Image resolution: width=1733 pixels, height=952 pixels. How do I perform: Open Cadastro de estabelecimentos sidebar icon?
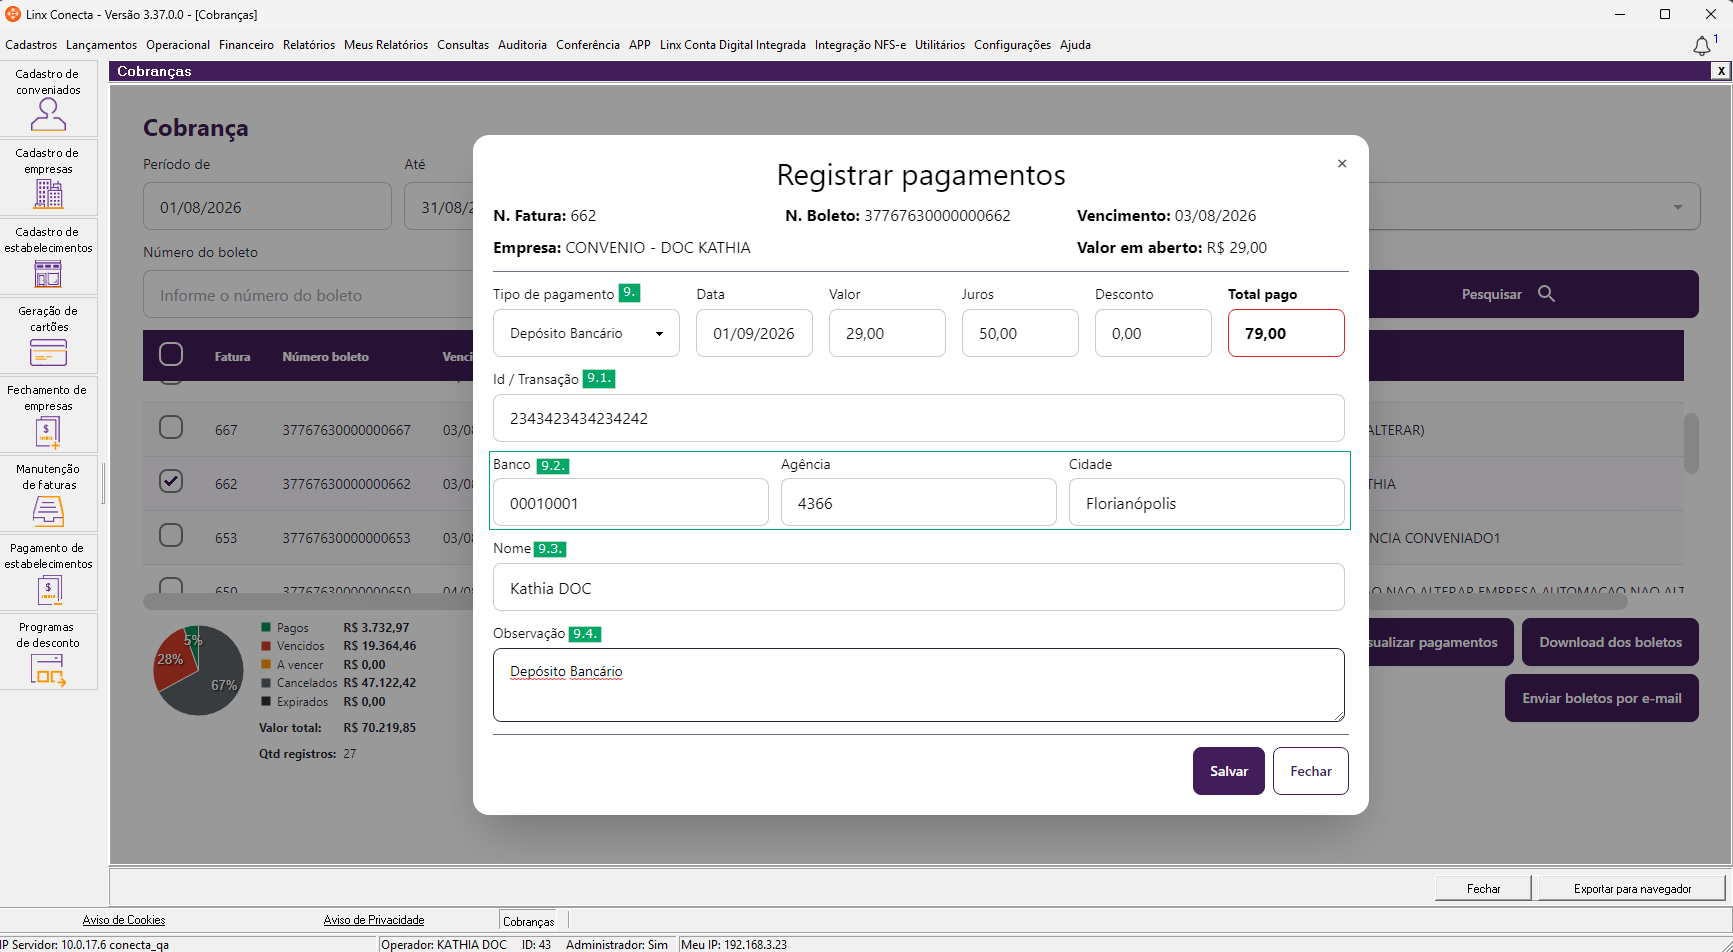[x=48, y=257]
